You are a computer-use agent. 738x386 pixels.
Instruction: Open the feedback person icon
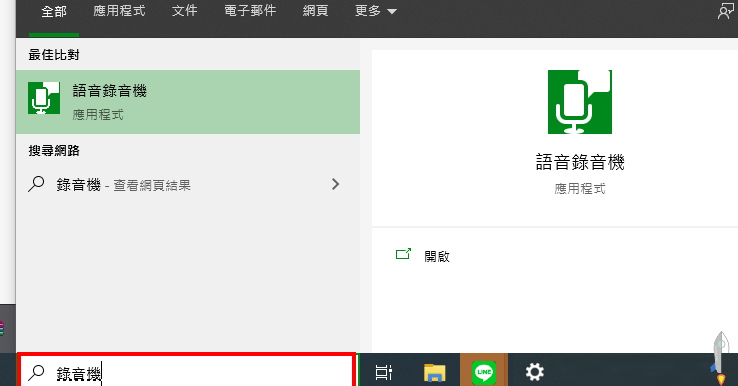(x=726, y=11)
